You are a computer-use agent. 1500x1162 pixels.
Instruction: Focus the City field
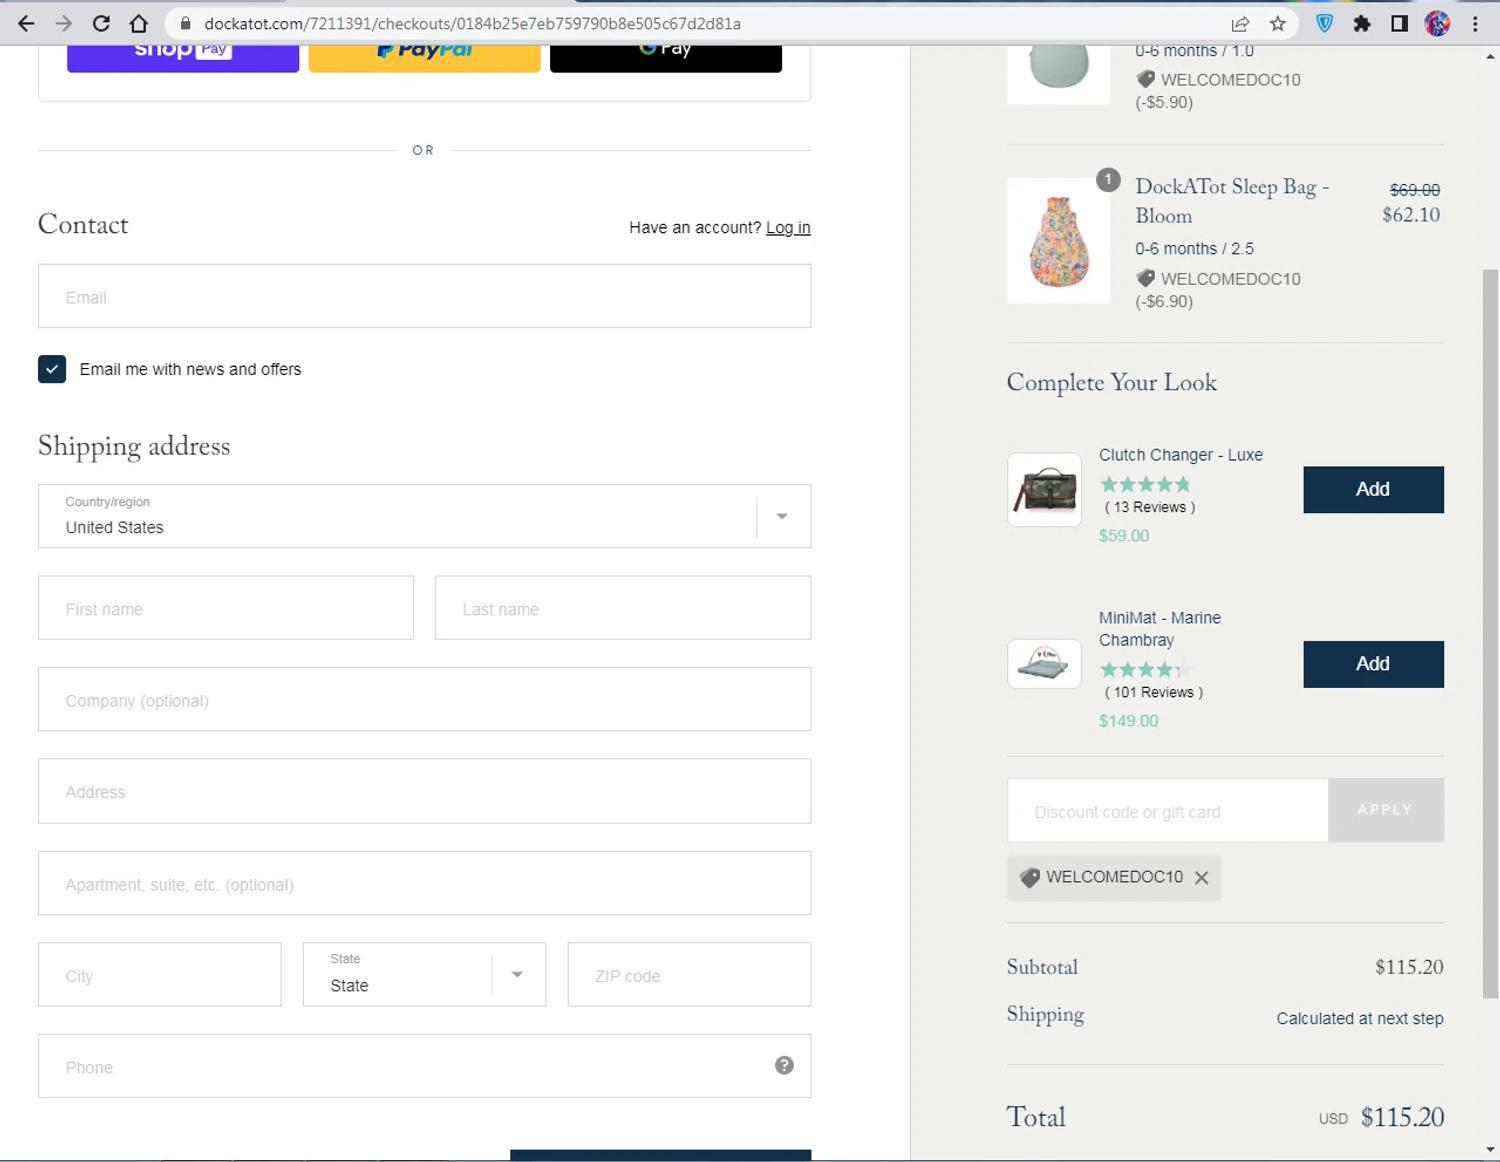point(160,974)
